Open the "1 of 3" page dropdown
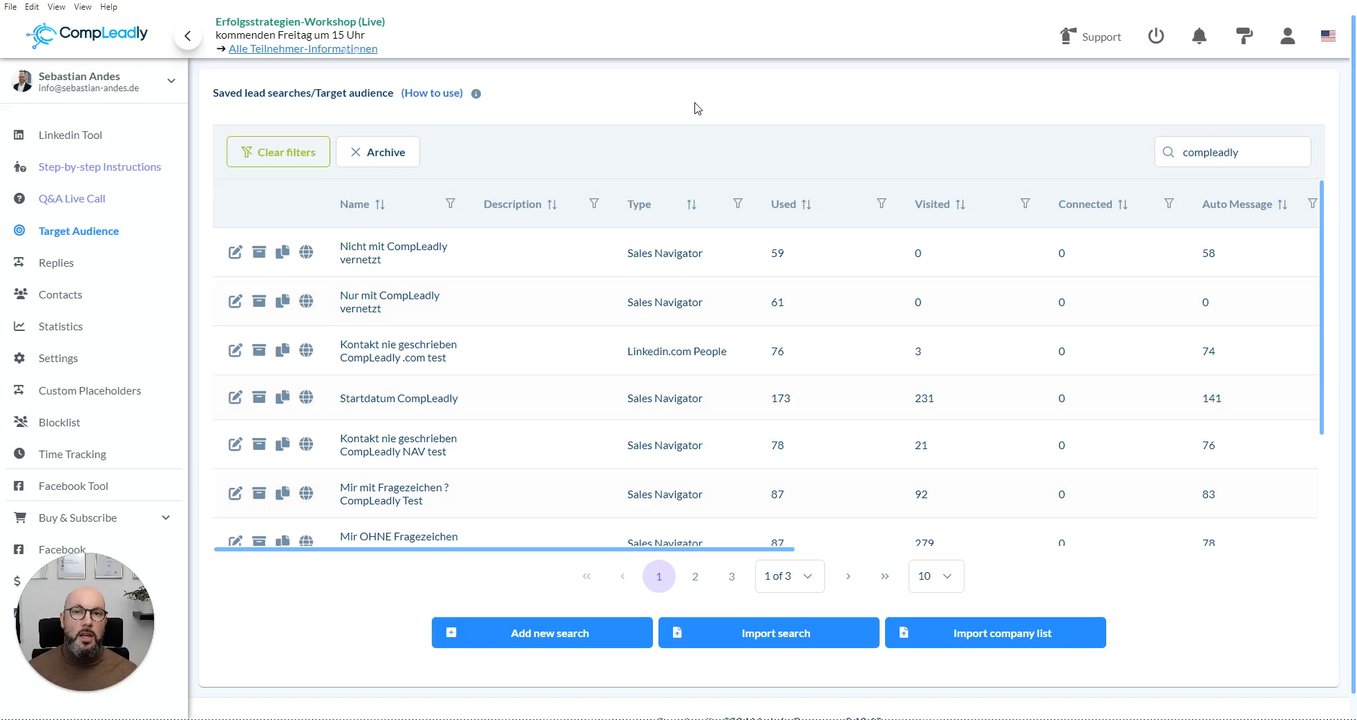 (x=789, y=576)
